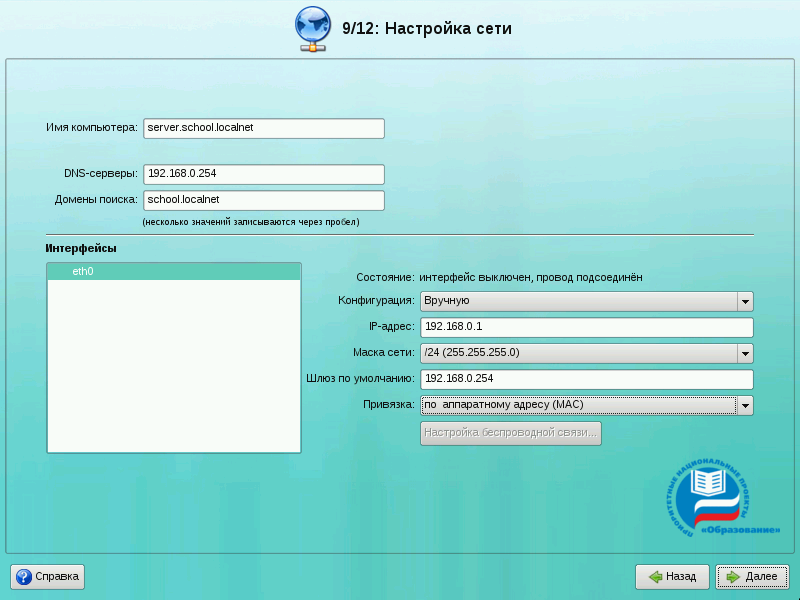This screenshot has height=600, width=800.
Task: Open the Конфигурация dropdown
Action: click(x=586, y=301)
